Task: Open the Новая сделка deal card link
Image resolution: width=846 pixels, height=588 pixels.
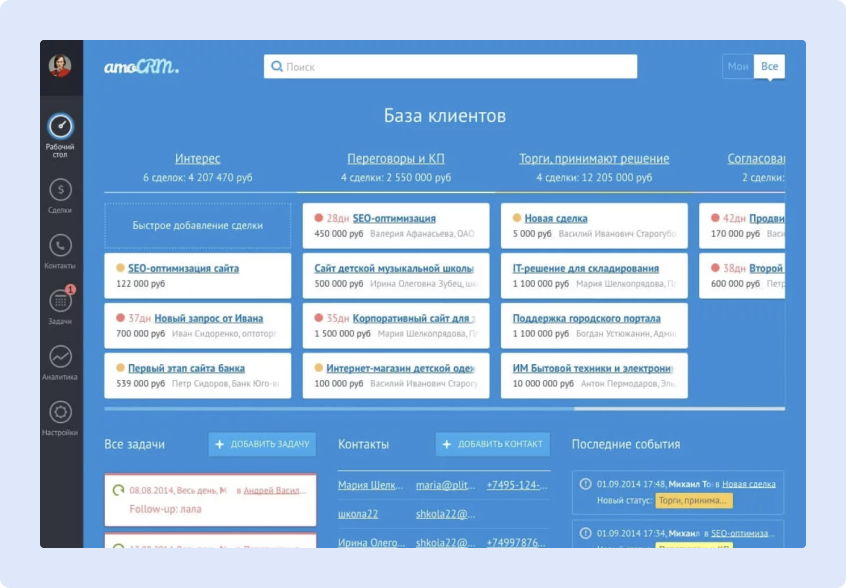Action: [x=556, y=218]
